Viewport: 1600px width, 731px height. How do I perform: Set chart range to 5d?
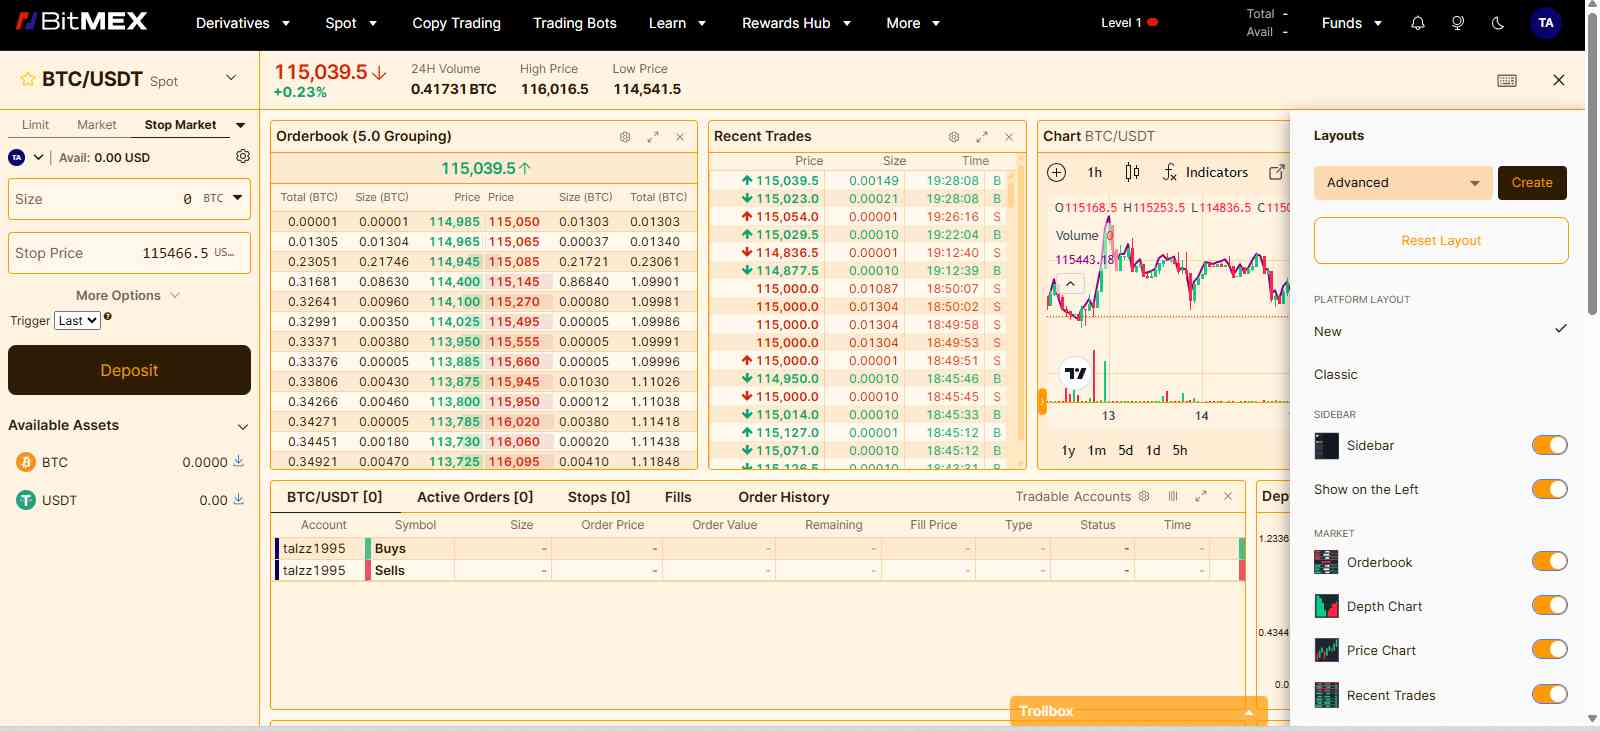(x=1125, y=451)
